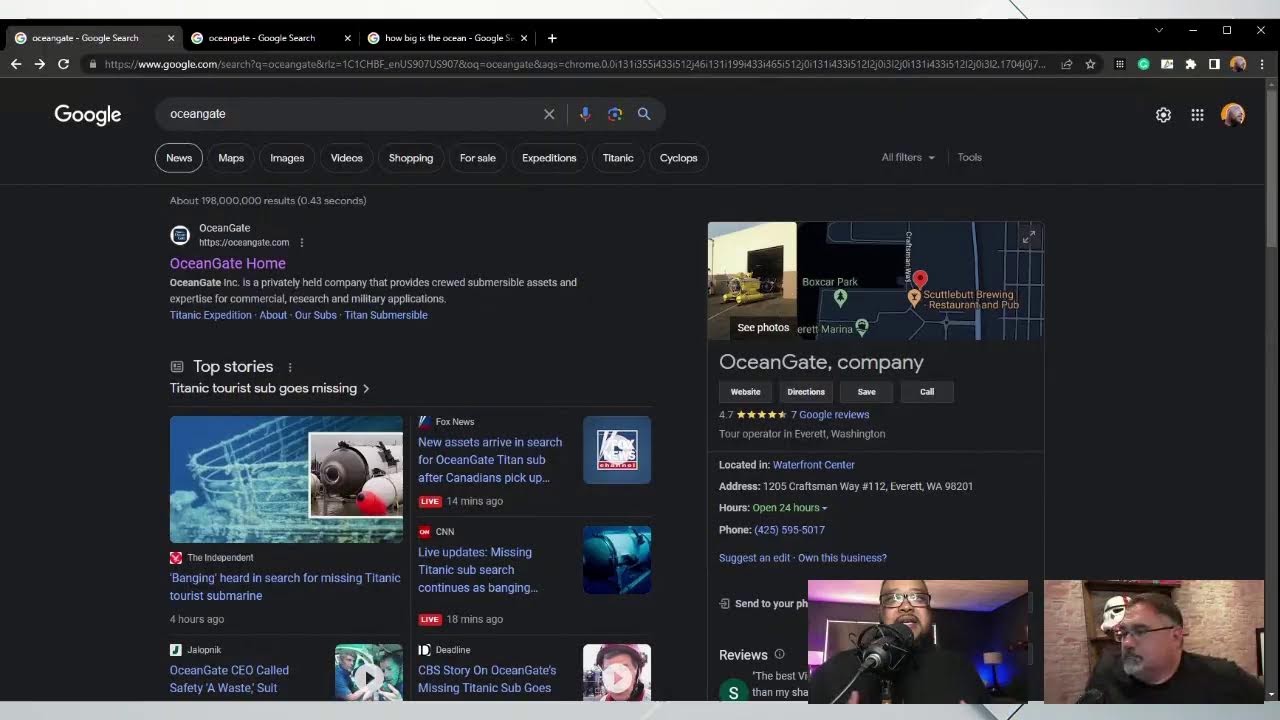The width and height of the screenshot is (1280, 720).
Task: Toggle the Chrome side panel icon
Action: [x=1214, y=64]
